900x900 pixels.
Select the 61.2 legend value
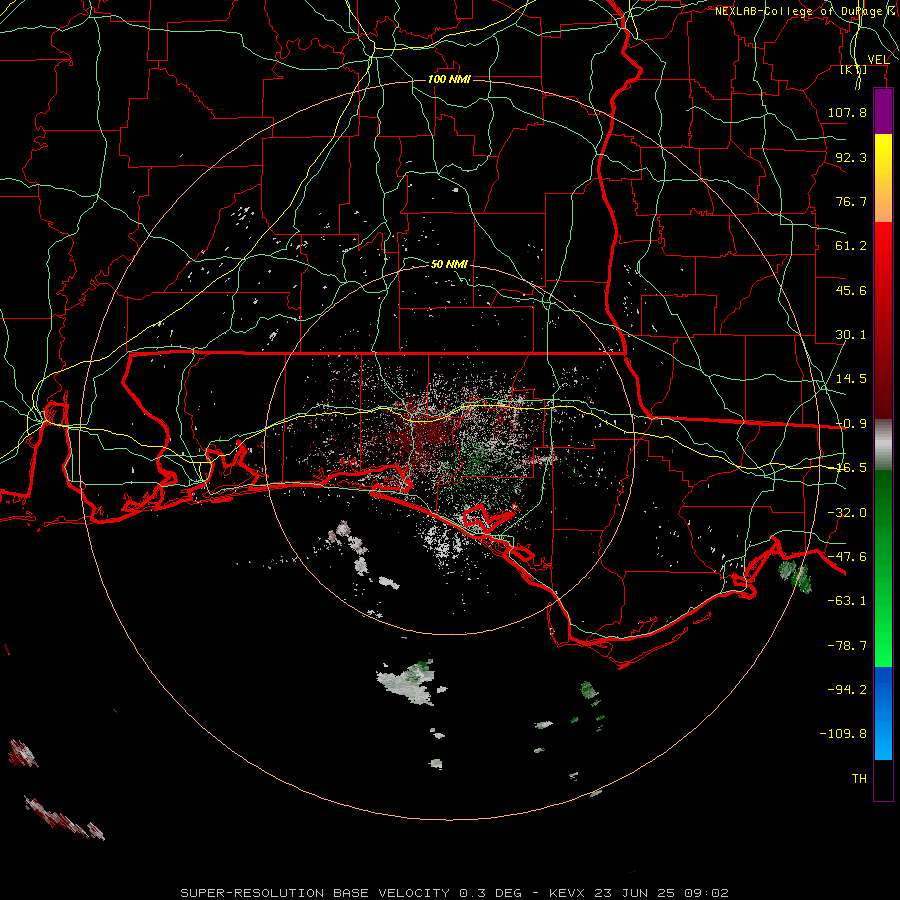click(851, 246)
